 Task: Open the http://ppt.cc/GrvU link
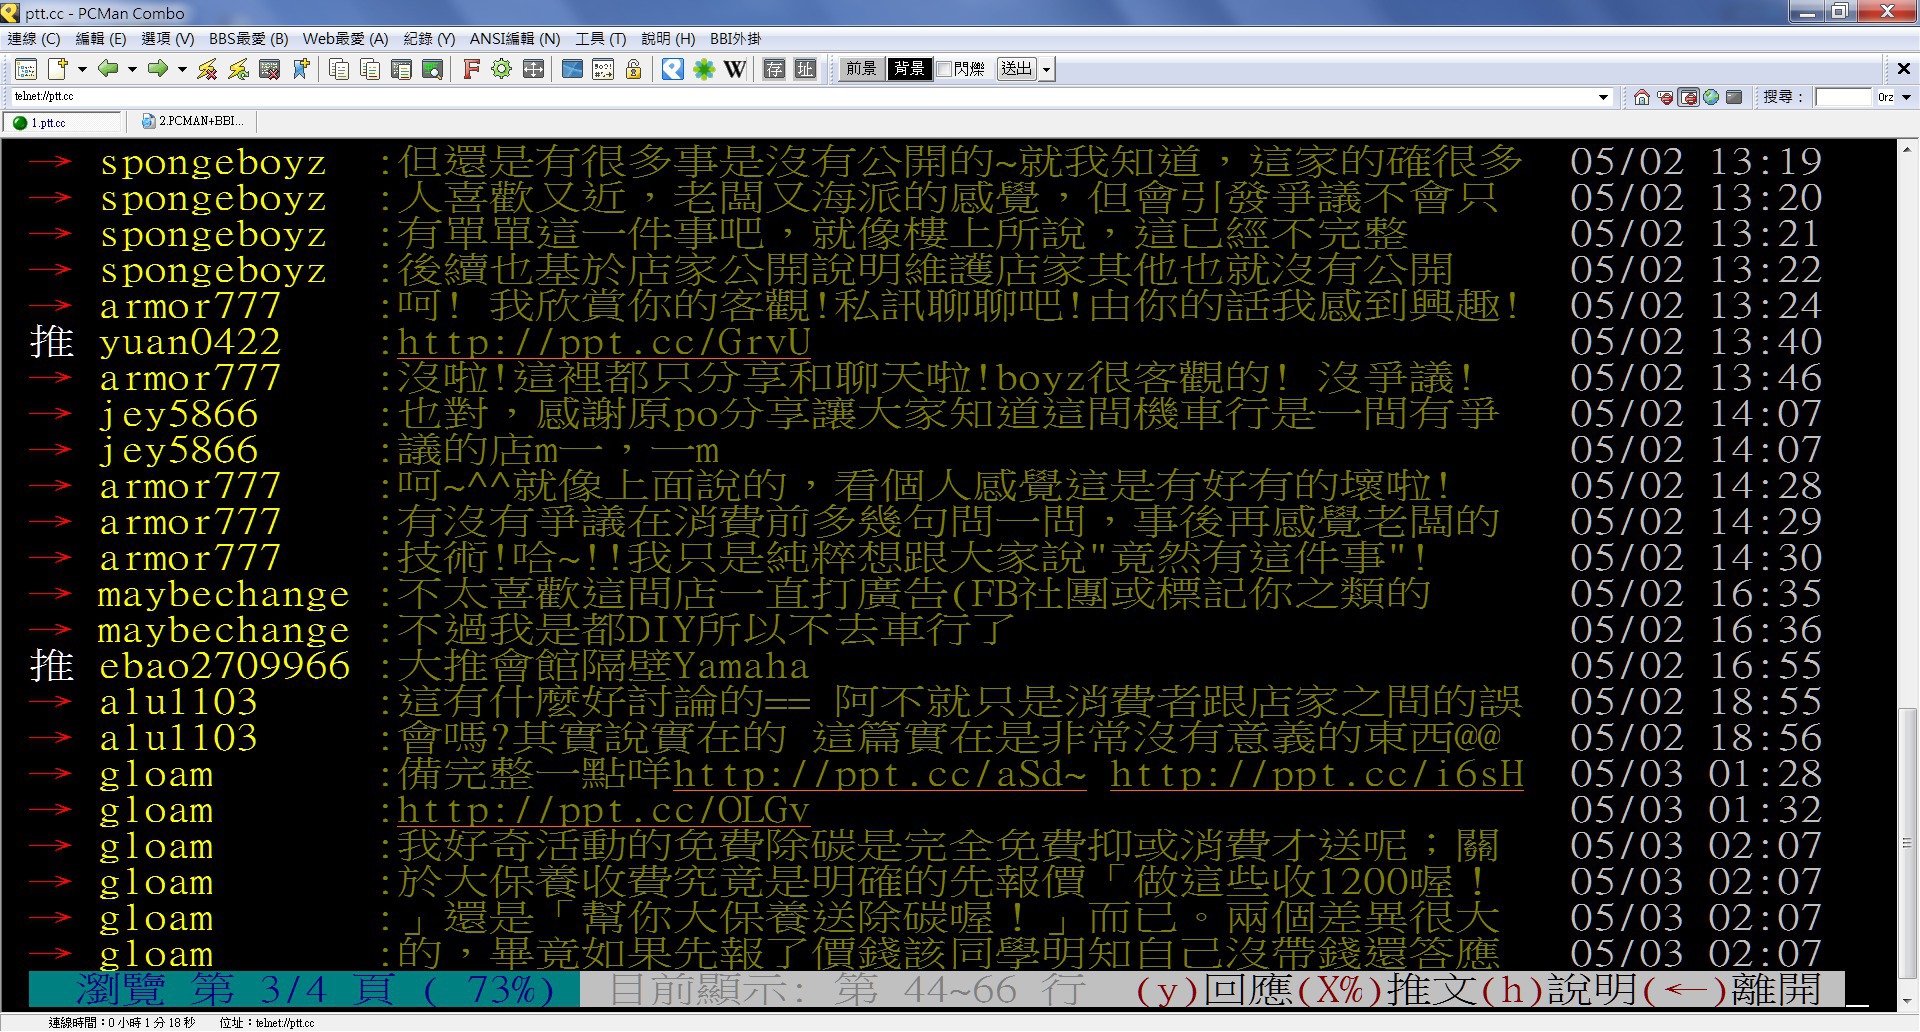[x=604, y=342]
